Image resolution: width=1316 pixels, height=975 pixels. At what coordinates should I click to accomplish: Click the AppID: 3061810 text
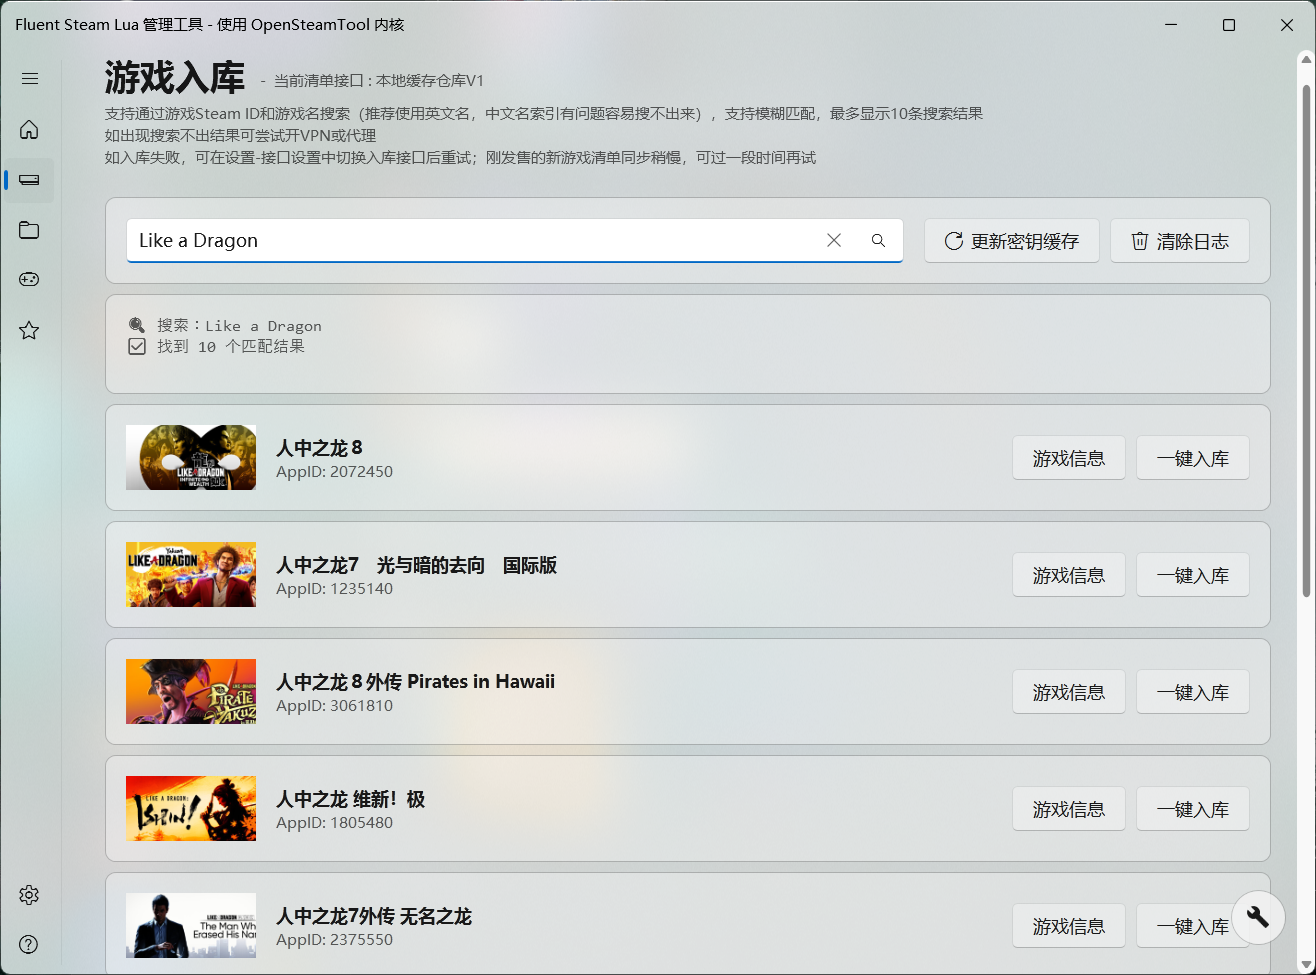pos(334,705)
